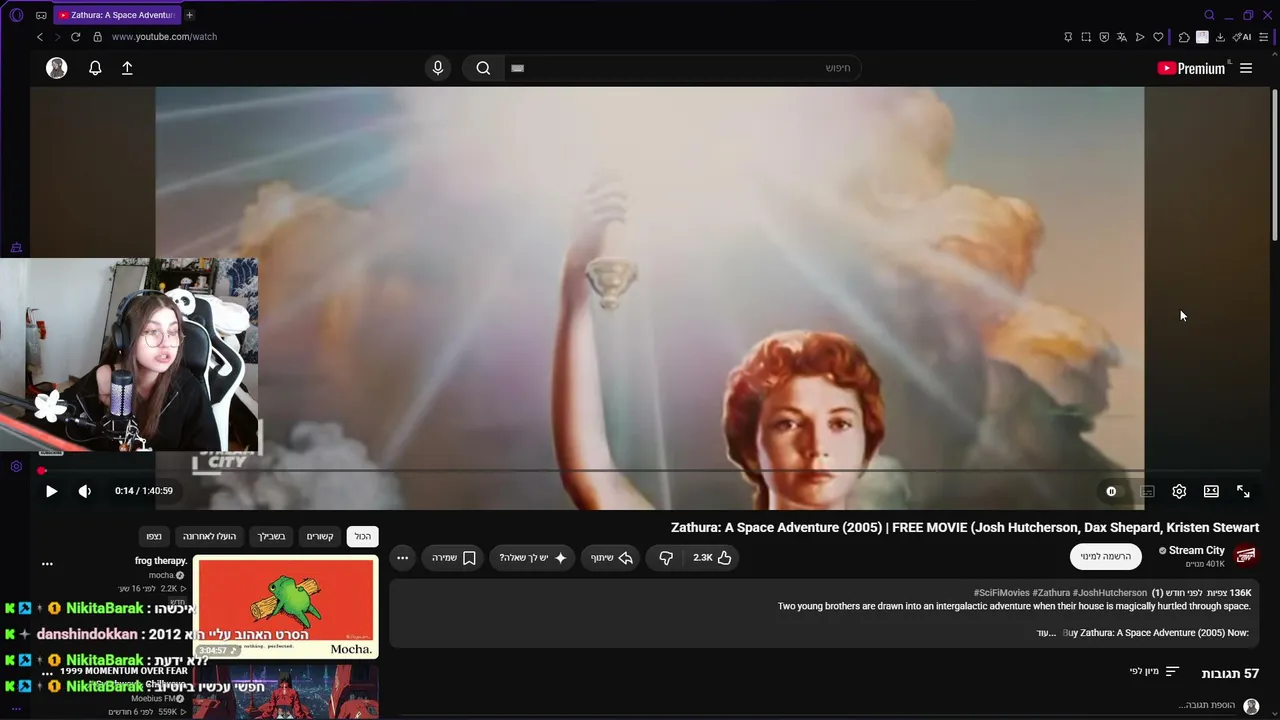Image resolution: width=1280 pixels, height=720 pixels.
Task: Reload the page in the browser
Action: pos(75,37)
